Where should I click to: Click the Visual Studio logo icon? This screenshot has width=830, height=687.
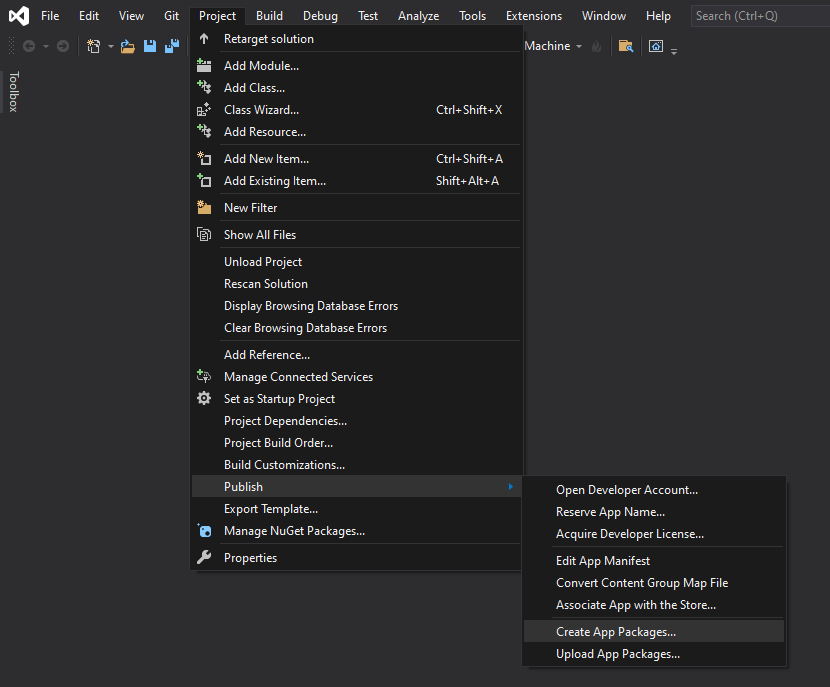(x=18, y=16)
